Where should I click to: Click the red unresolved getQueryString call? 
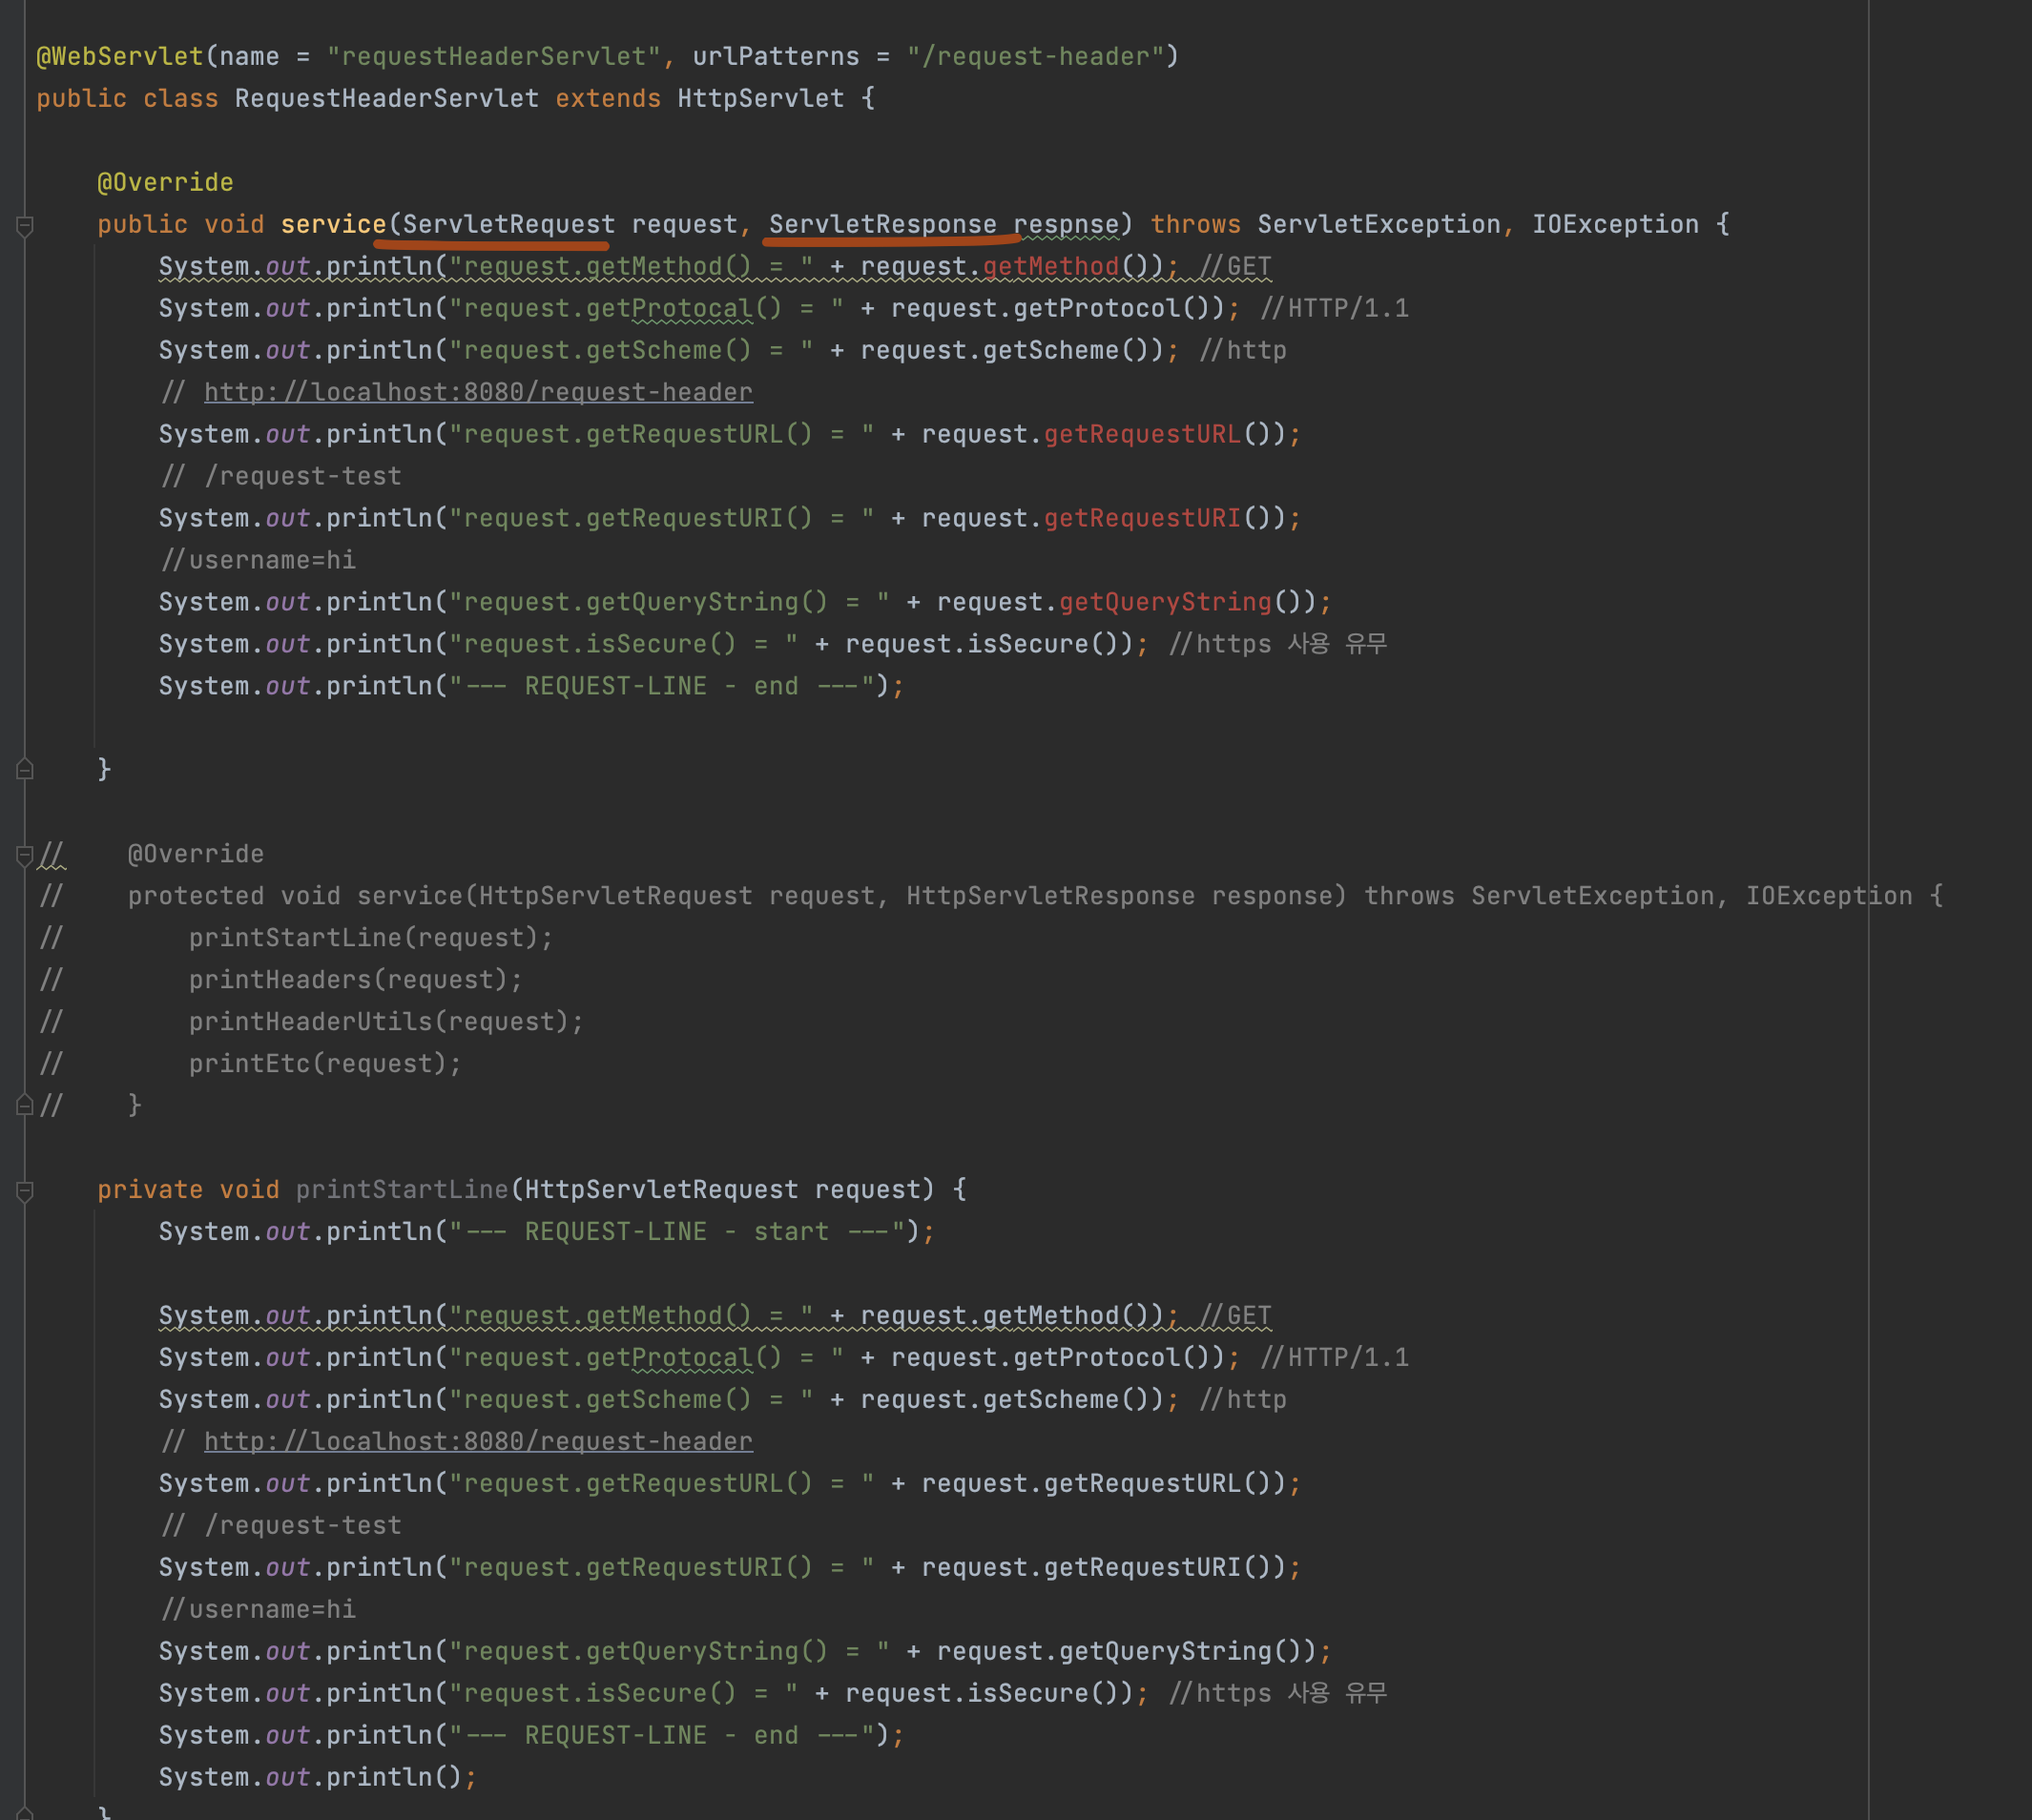point(1165,602)
